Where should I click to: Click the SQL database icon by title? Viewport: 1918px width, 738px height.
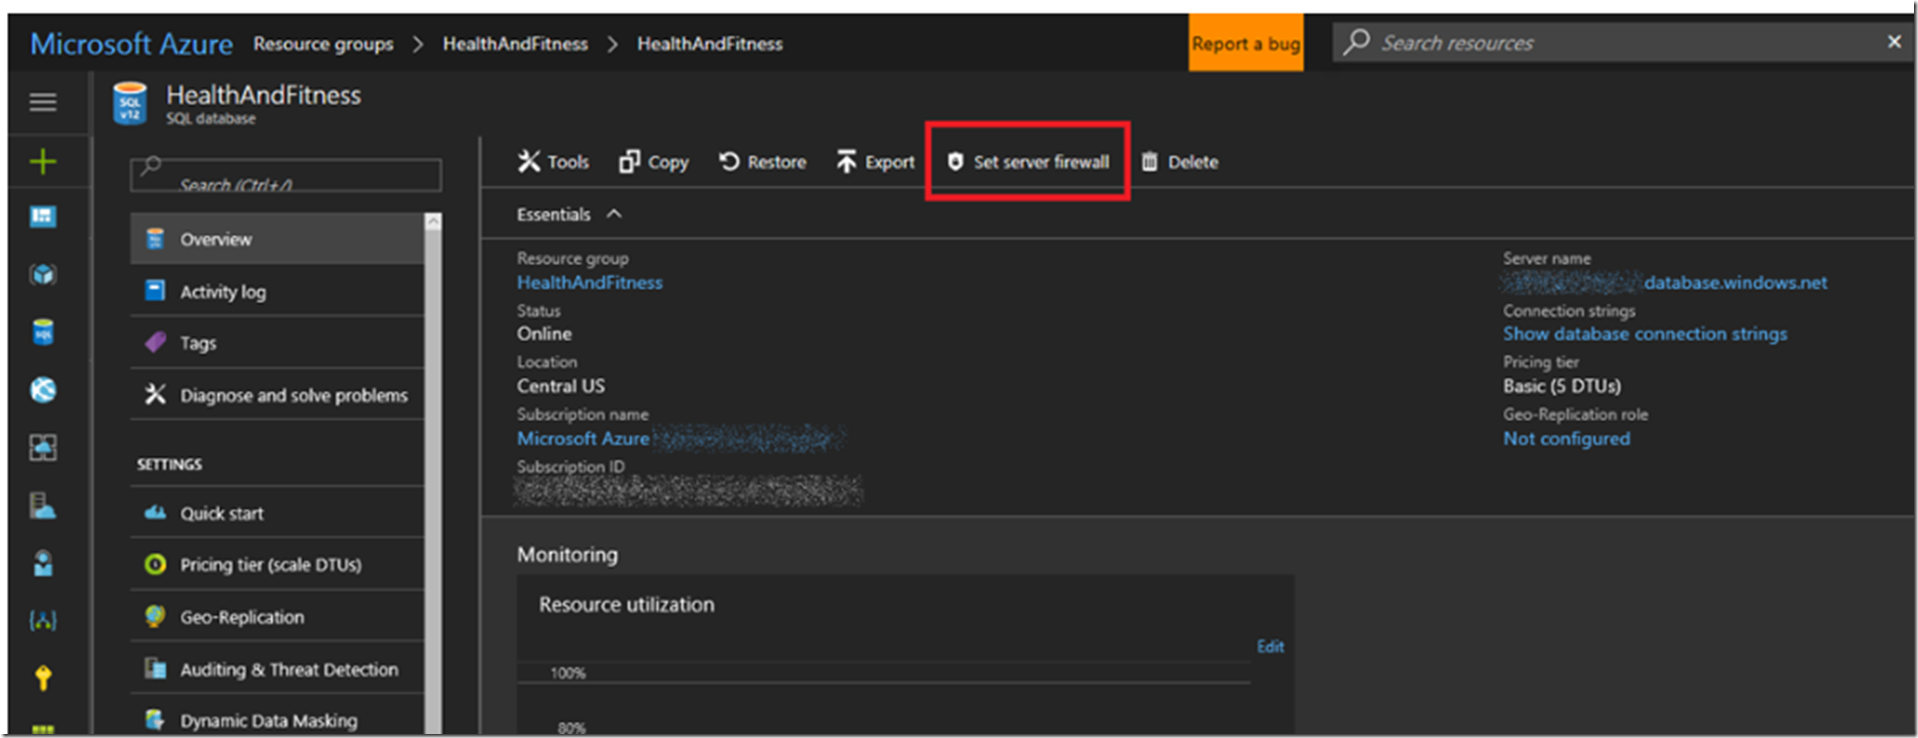click(x=129, y=104)
